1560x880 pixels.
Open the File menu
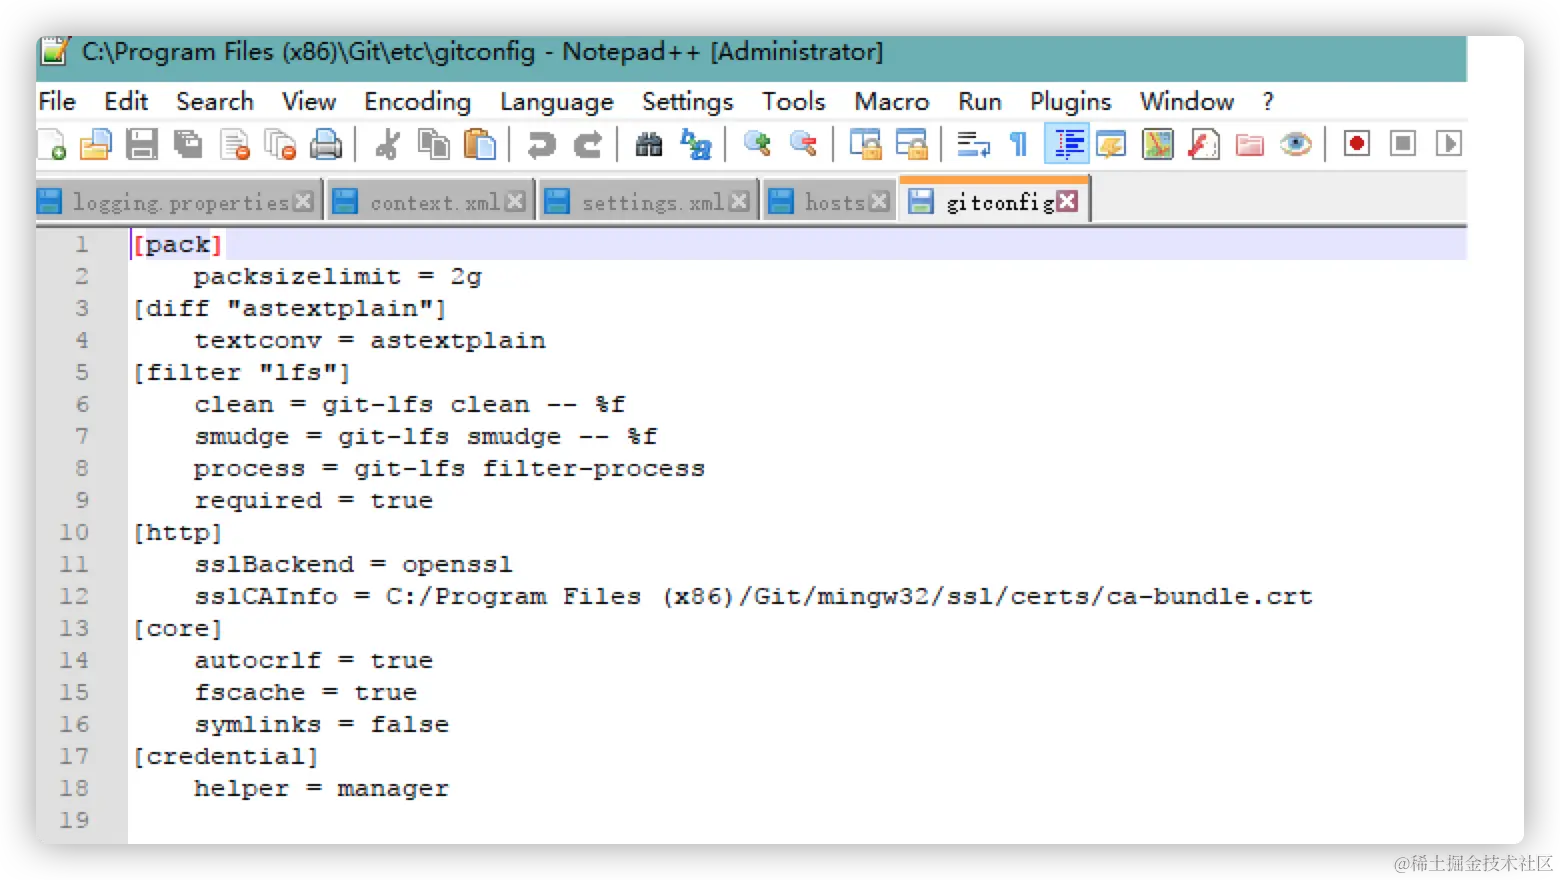point(57,101)
